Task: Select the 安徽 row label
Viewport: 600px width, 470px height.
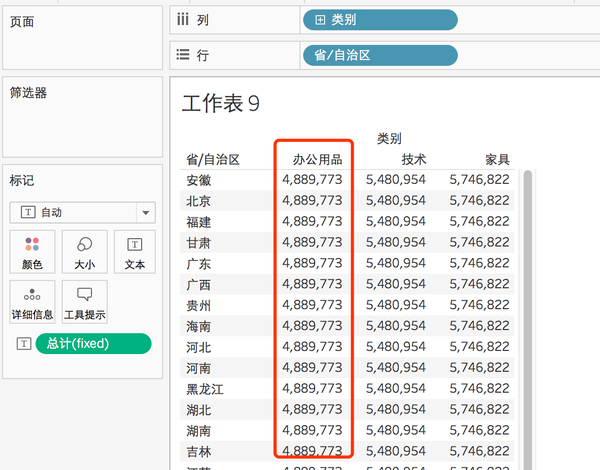Action: [x=199, y=180]
